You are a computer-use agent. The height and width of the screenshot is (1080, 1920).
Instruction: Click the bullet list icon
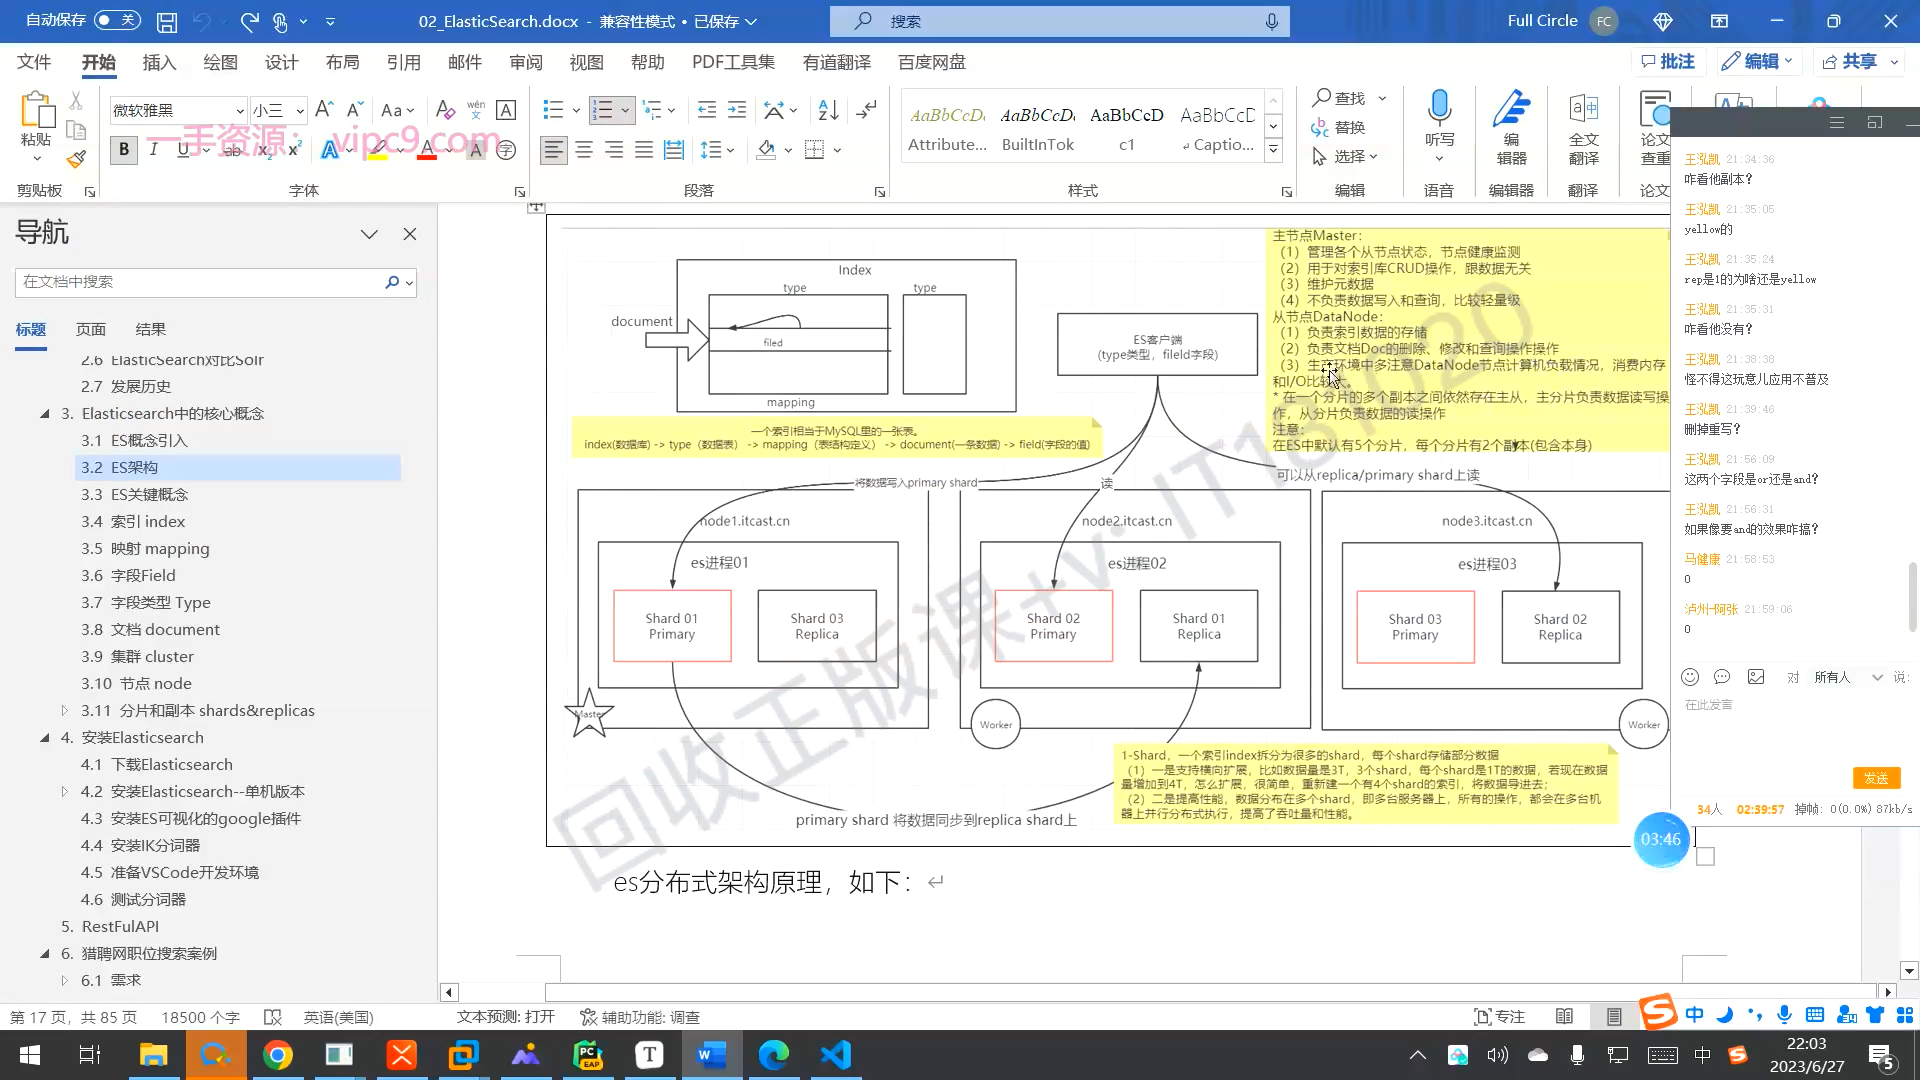[553, 110]
